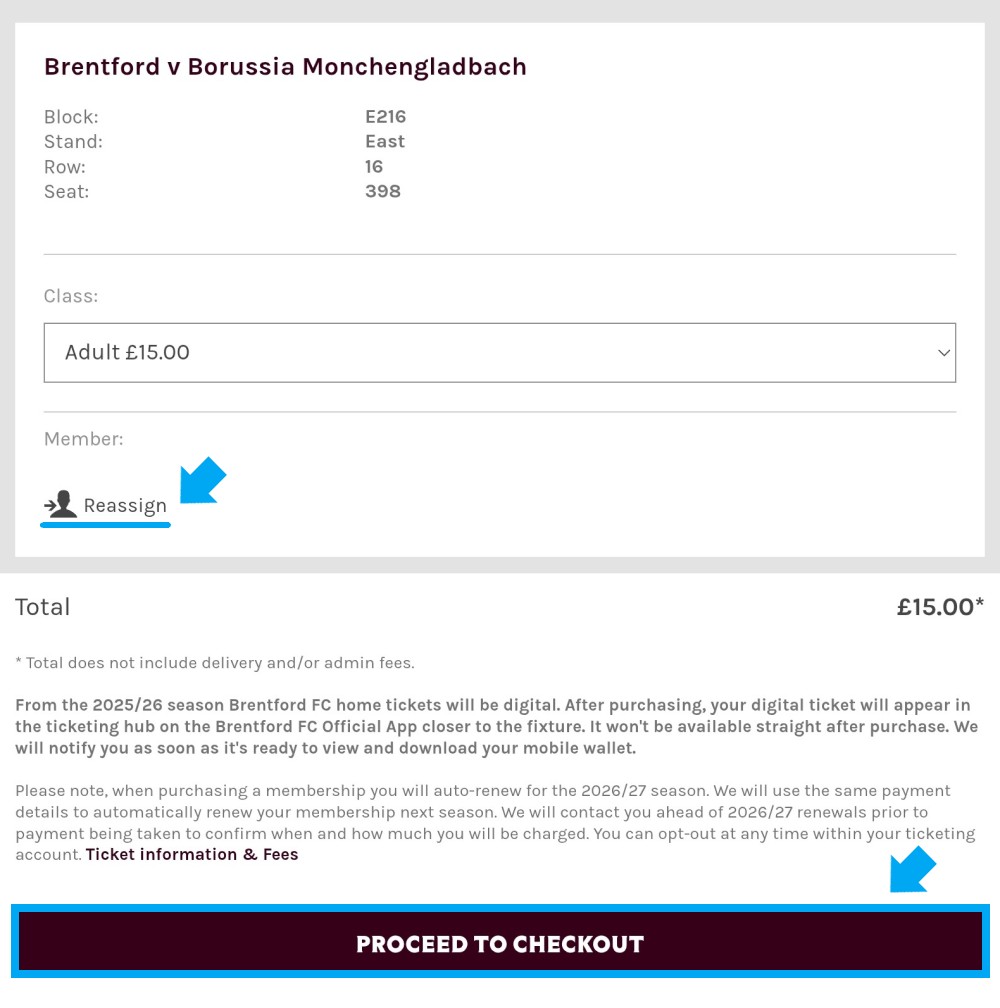Click the blue arrow pointing at Reassign
This screenshot has height=1008, width=1000.
pos(202,480)
